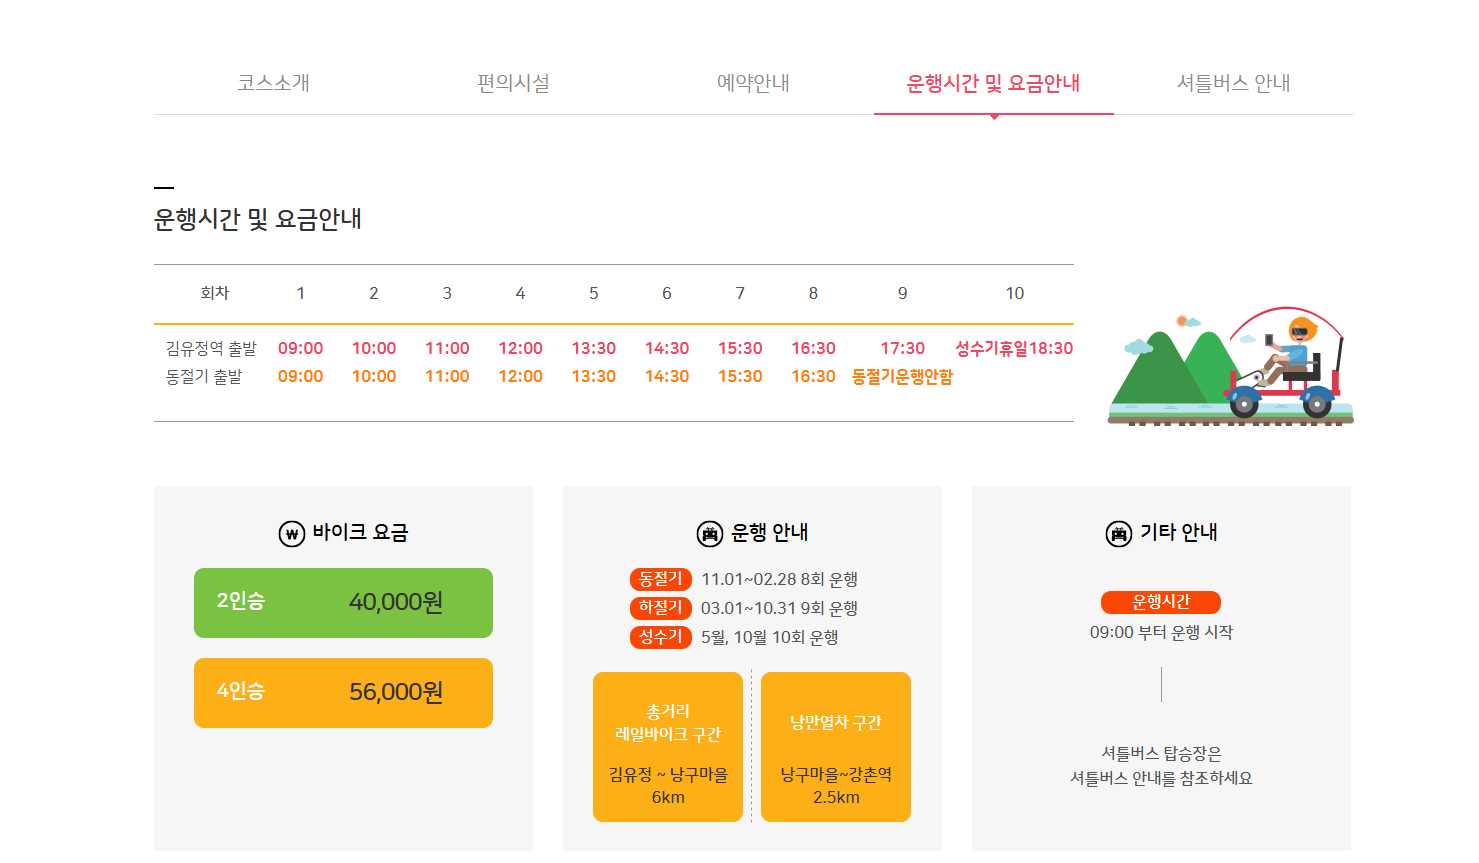The width and height of the screenshot is (1479, 863).
Task: Select the orange 4인승 fare box
Action: pyautogui.click(x=343, y=692)
